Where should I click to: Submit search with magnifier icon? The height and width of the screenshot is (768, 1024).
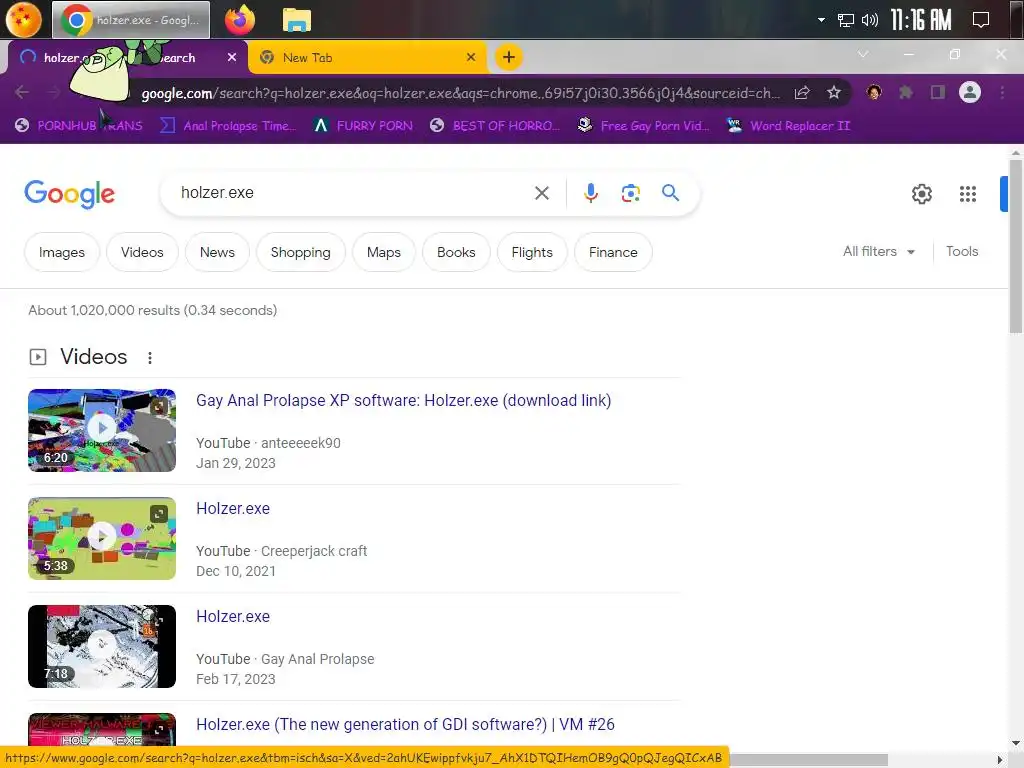click(x=671, y=193)
